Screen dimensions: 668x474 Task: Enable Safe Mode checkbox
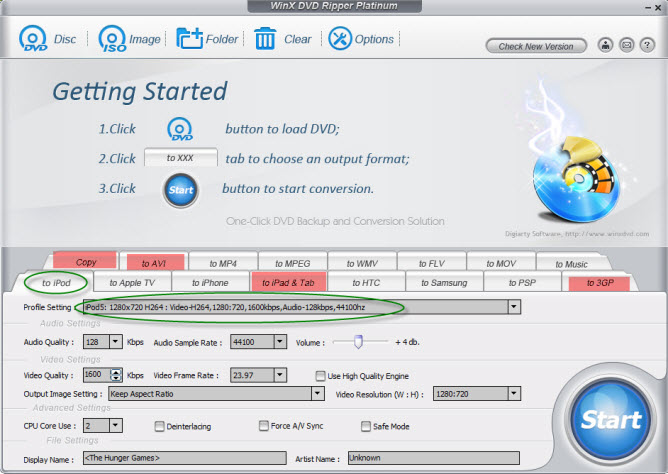[x=366, y=426]
